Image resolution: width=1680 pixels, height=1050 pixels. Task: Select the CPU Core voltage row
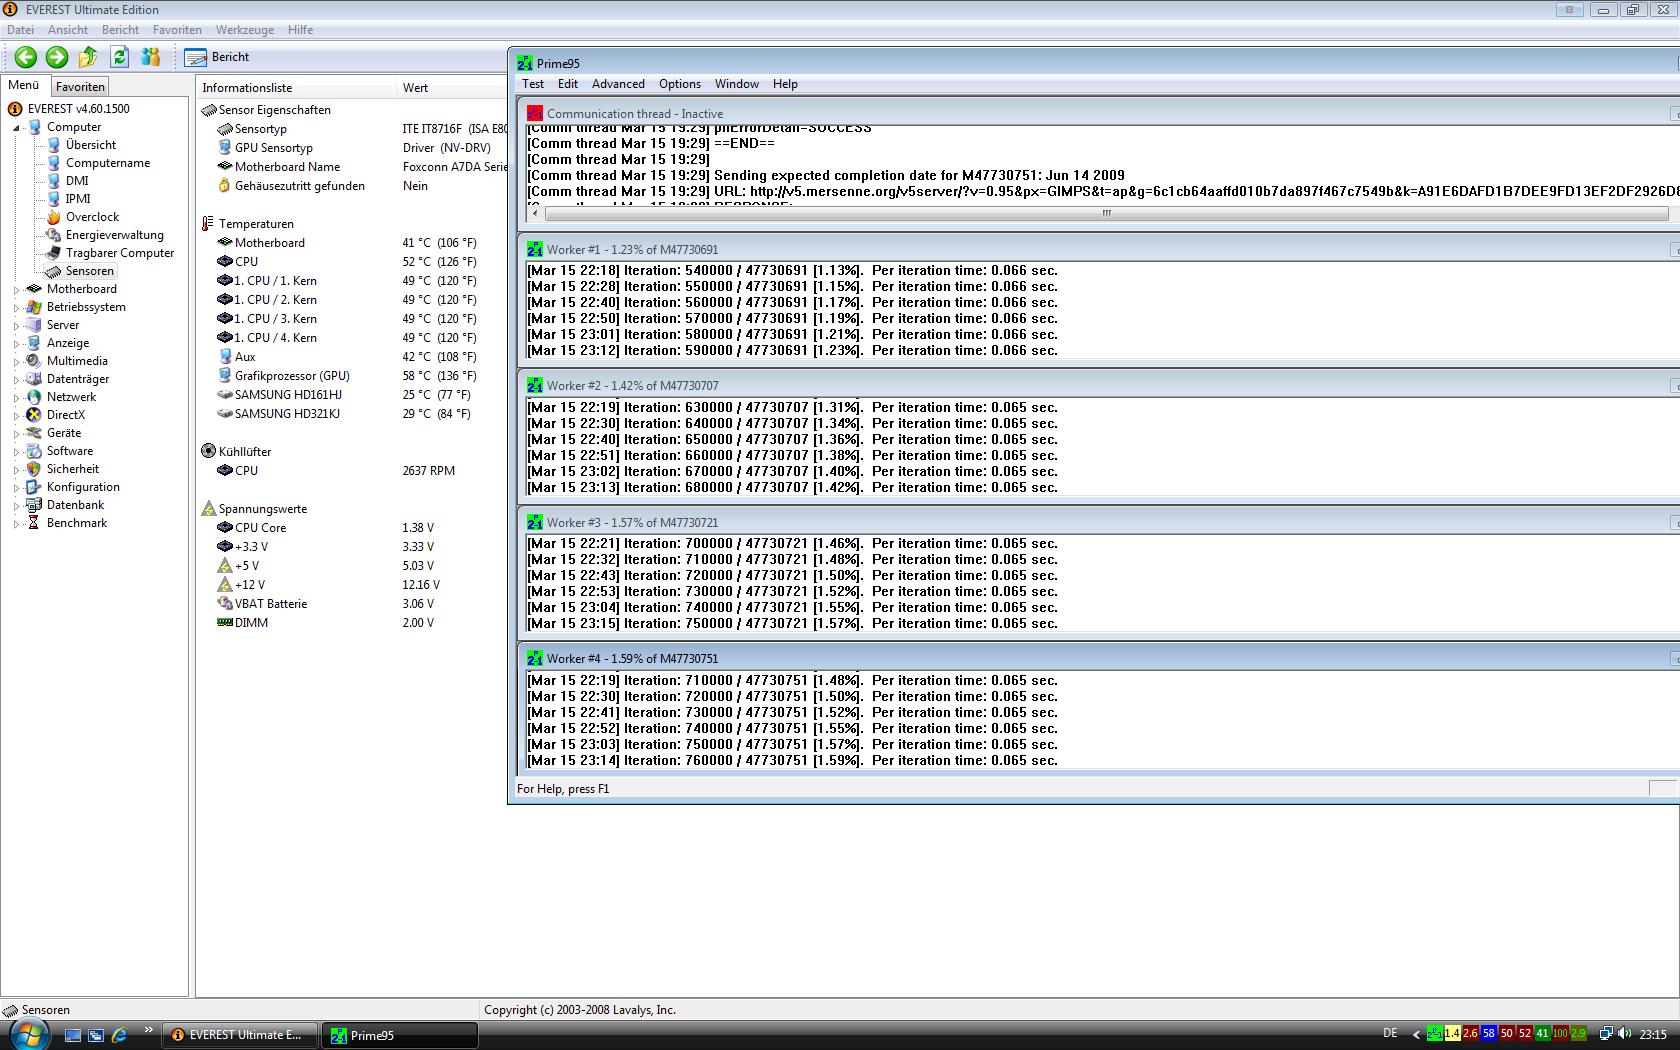(352, 528)
